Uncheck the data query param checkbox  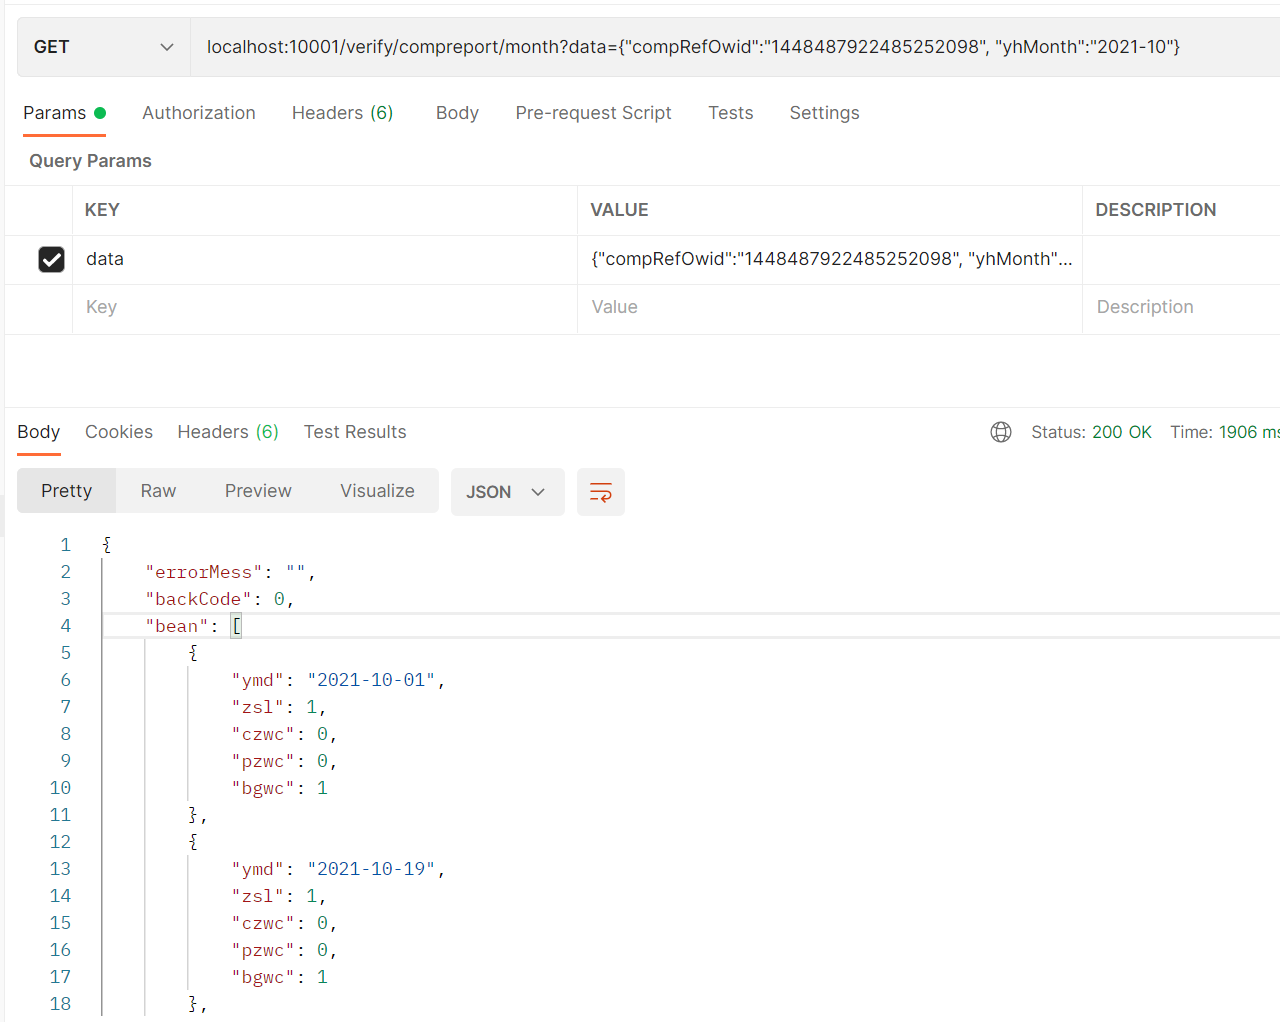51,260
